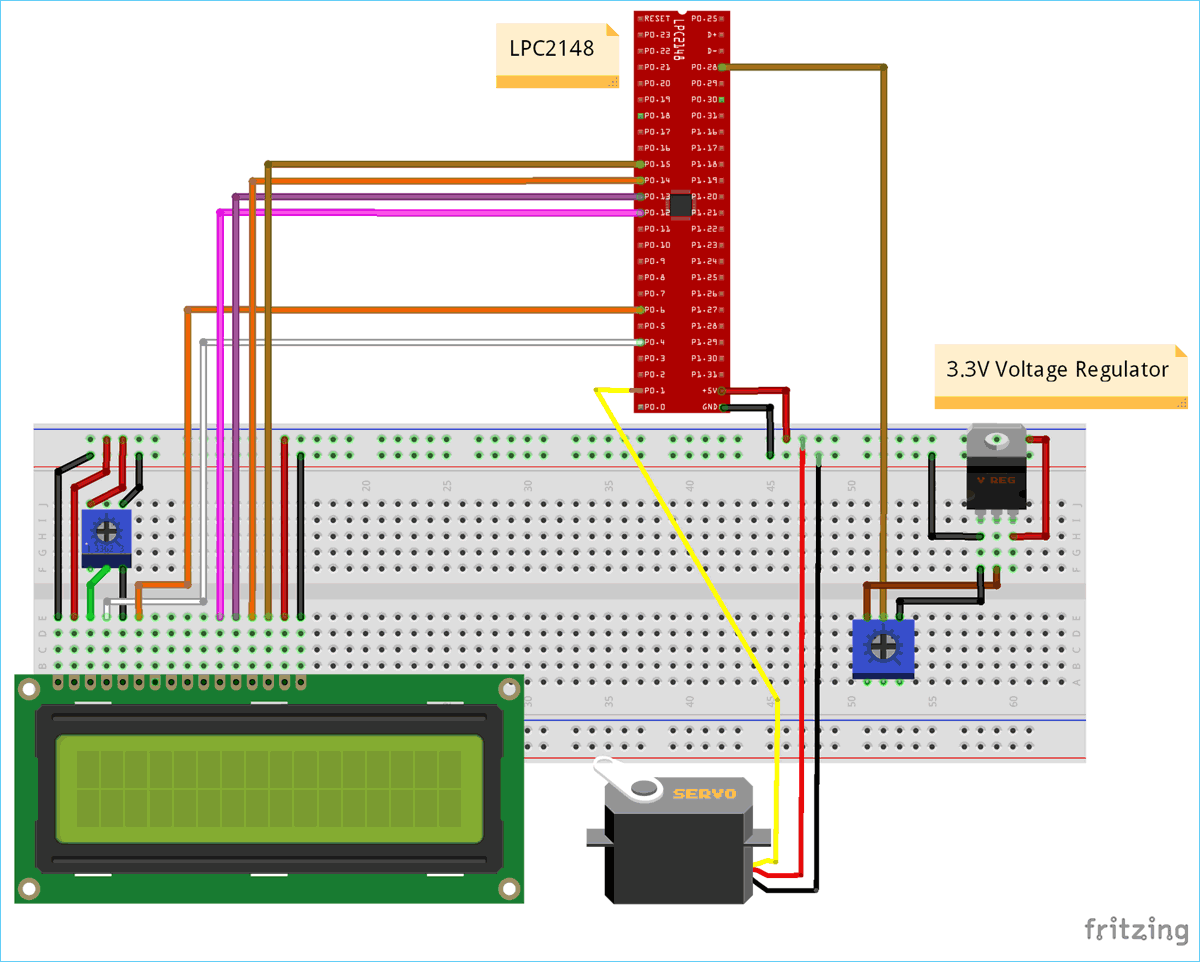Select the right blue potentiometer below the regulator

click(882, 647)
